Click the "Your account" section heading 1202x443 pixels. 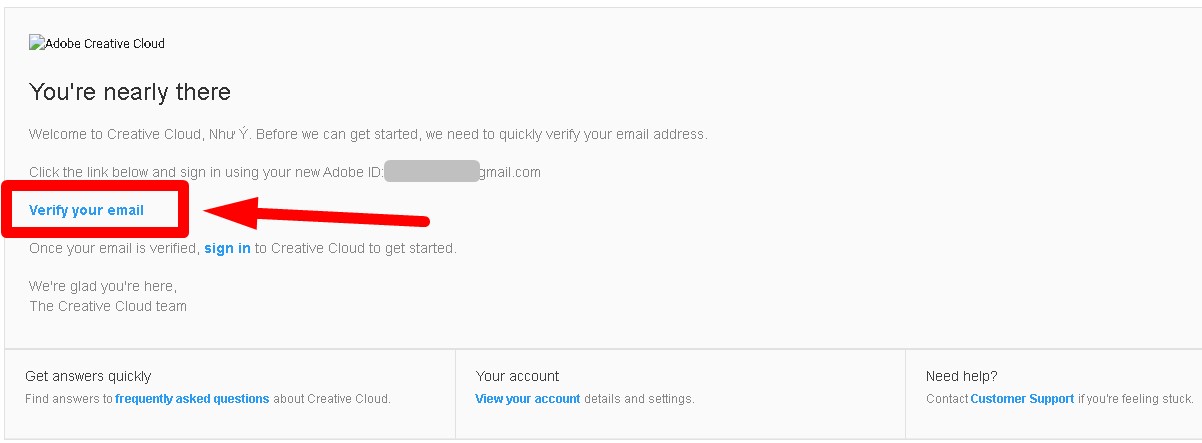(517, 376)
